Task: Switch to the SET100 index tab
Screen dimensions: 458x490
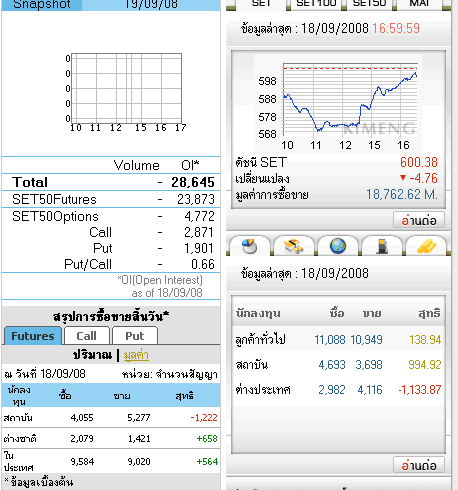Action: (x=316, y=4)
